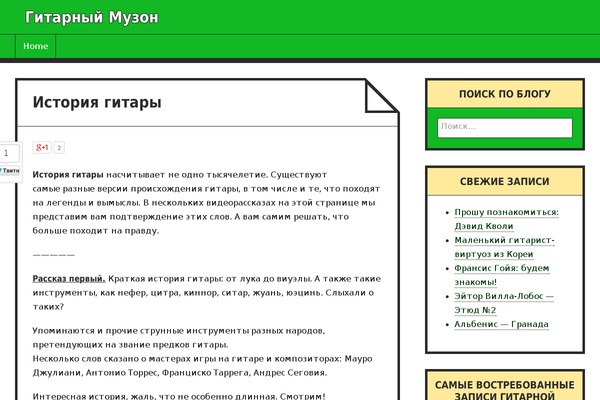Click the История гитары article heading

click(97, 102)
